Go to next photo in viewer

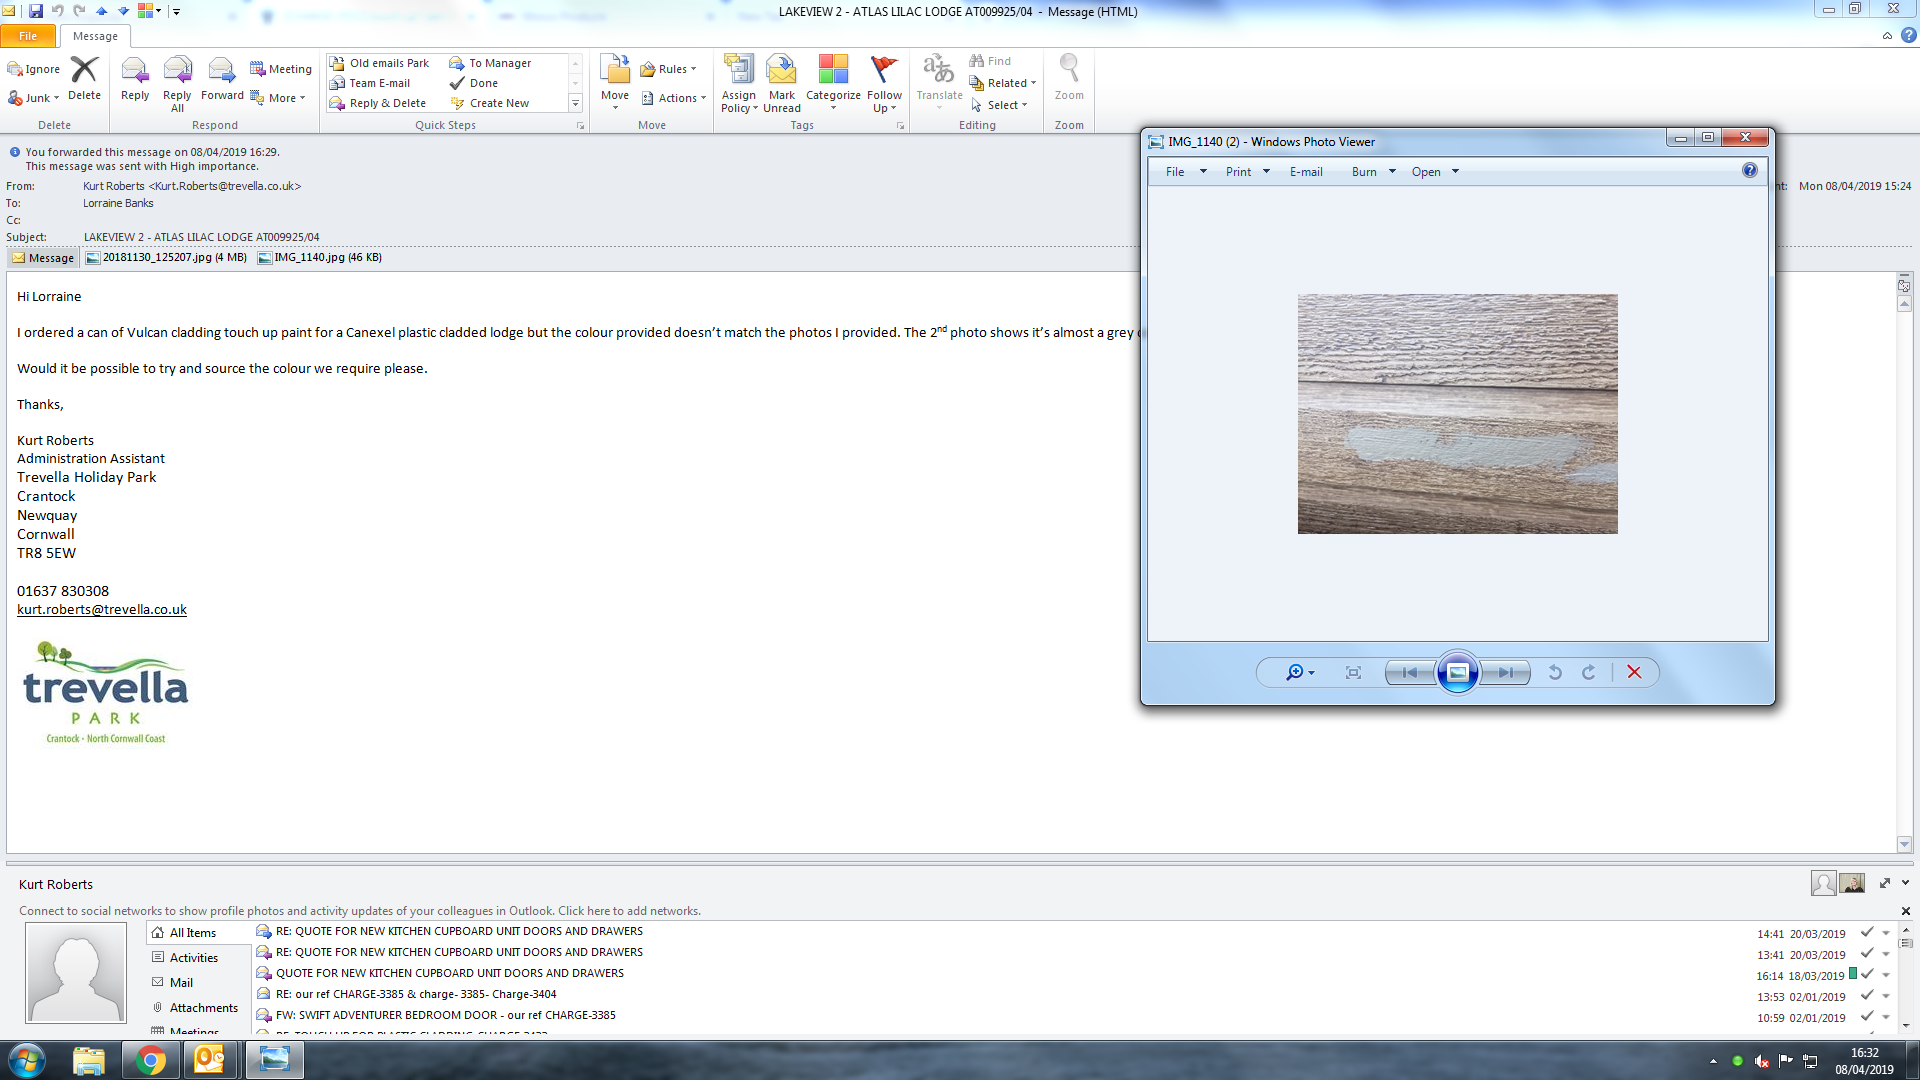1505,673
